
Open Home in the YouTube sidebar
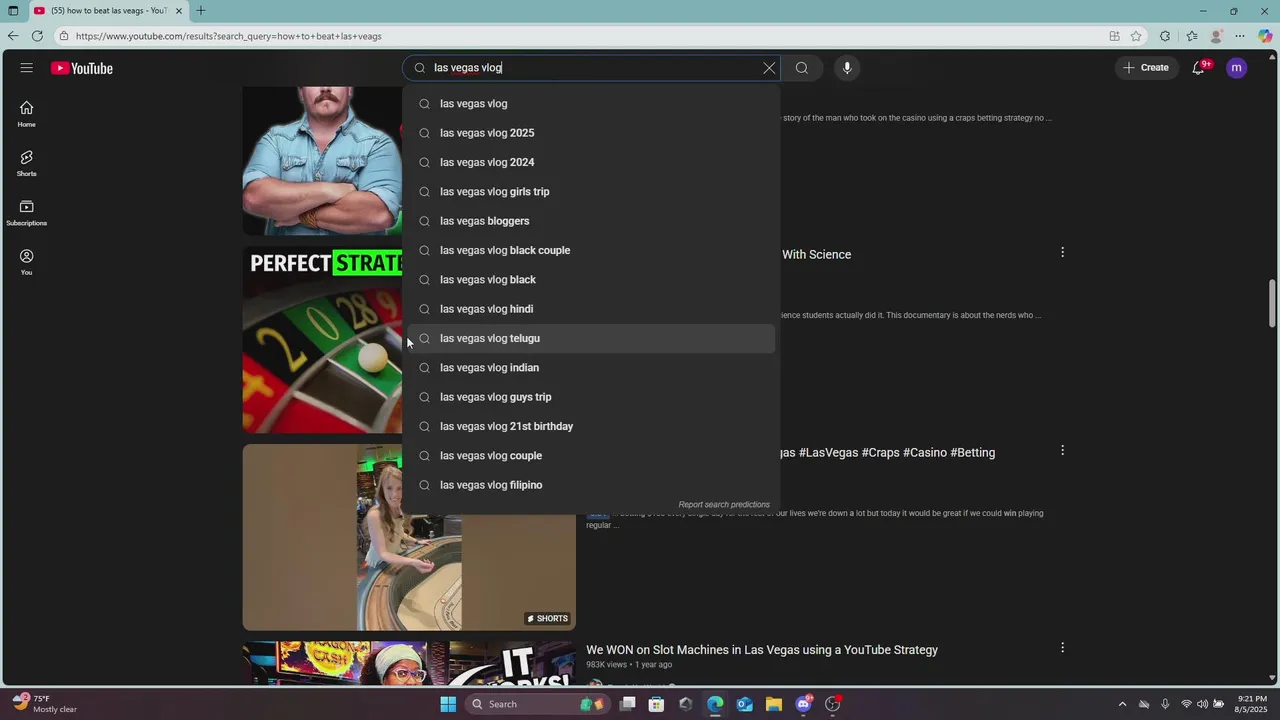click(x=26, y=114)
